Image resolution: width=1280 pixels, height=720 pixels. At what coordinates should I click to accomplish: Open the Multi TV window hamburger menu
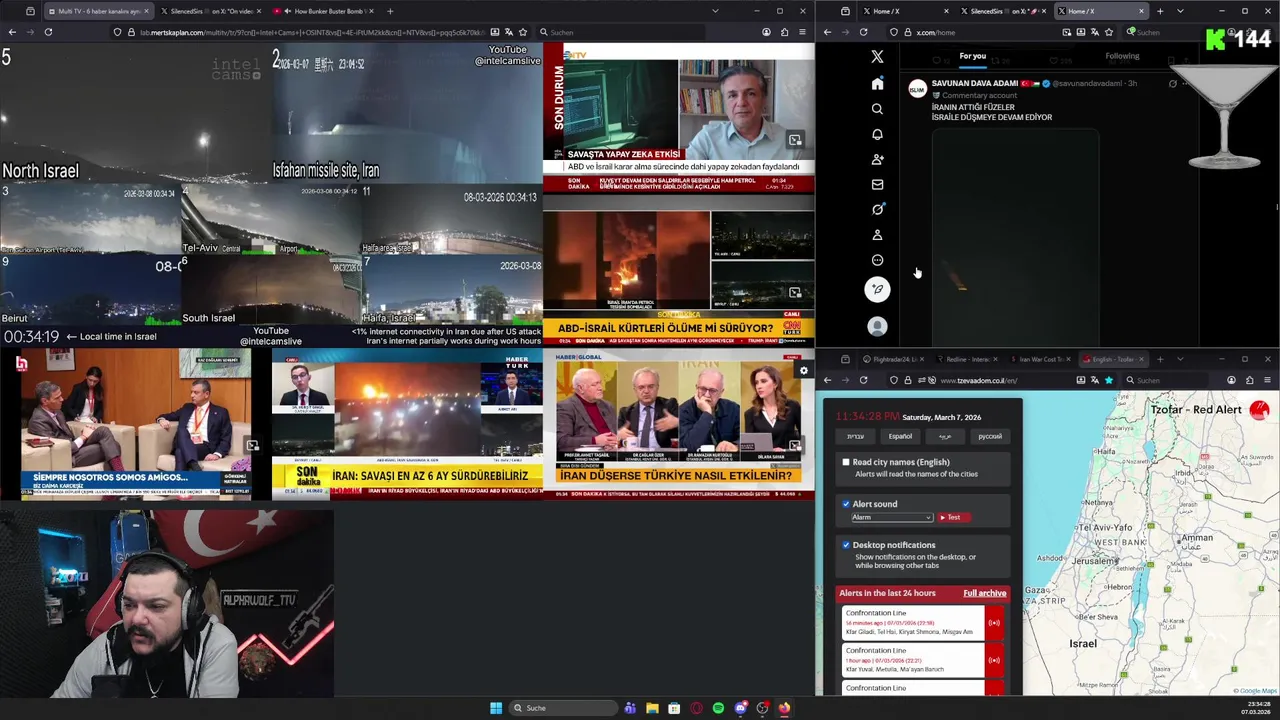(x=802, y=32)
